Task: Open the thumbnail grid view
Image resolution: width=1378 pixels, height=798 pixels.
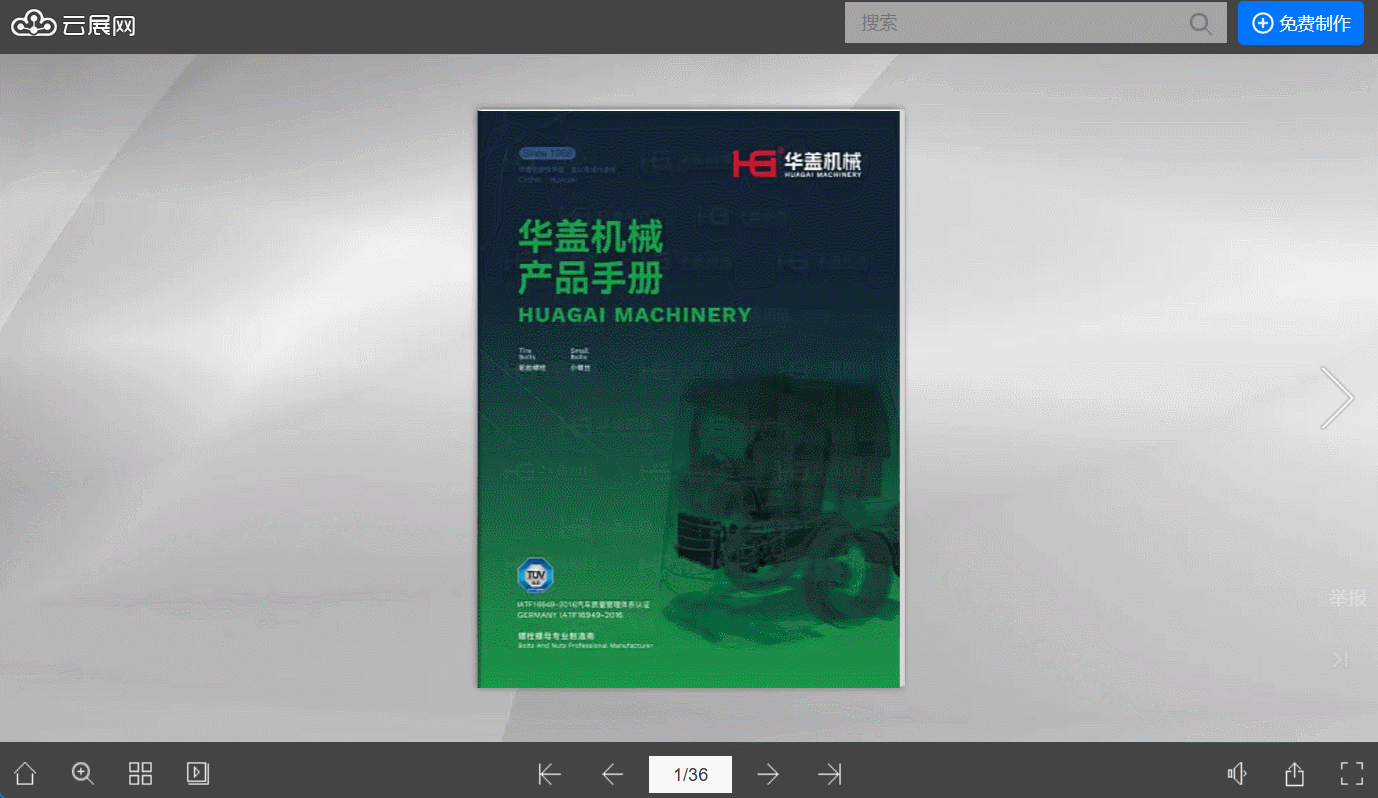Action: (140, 773)
